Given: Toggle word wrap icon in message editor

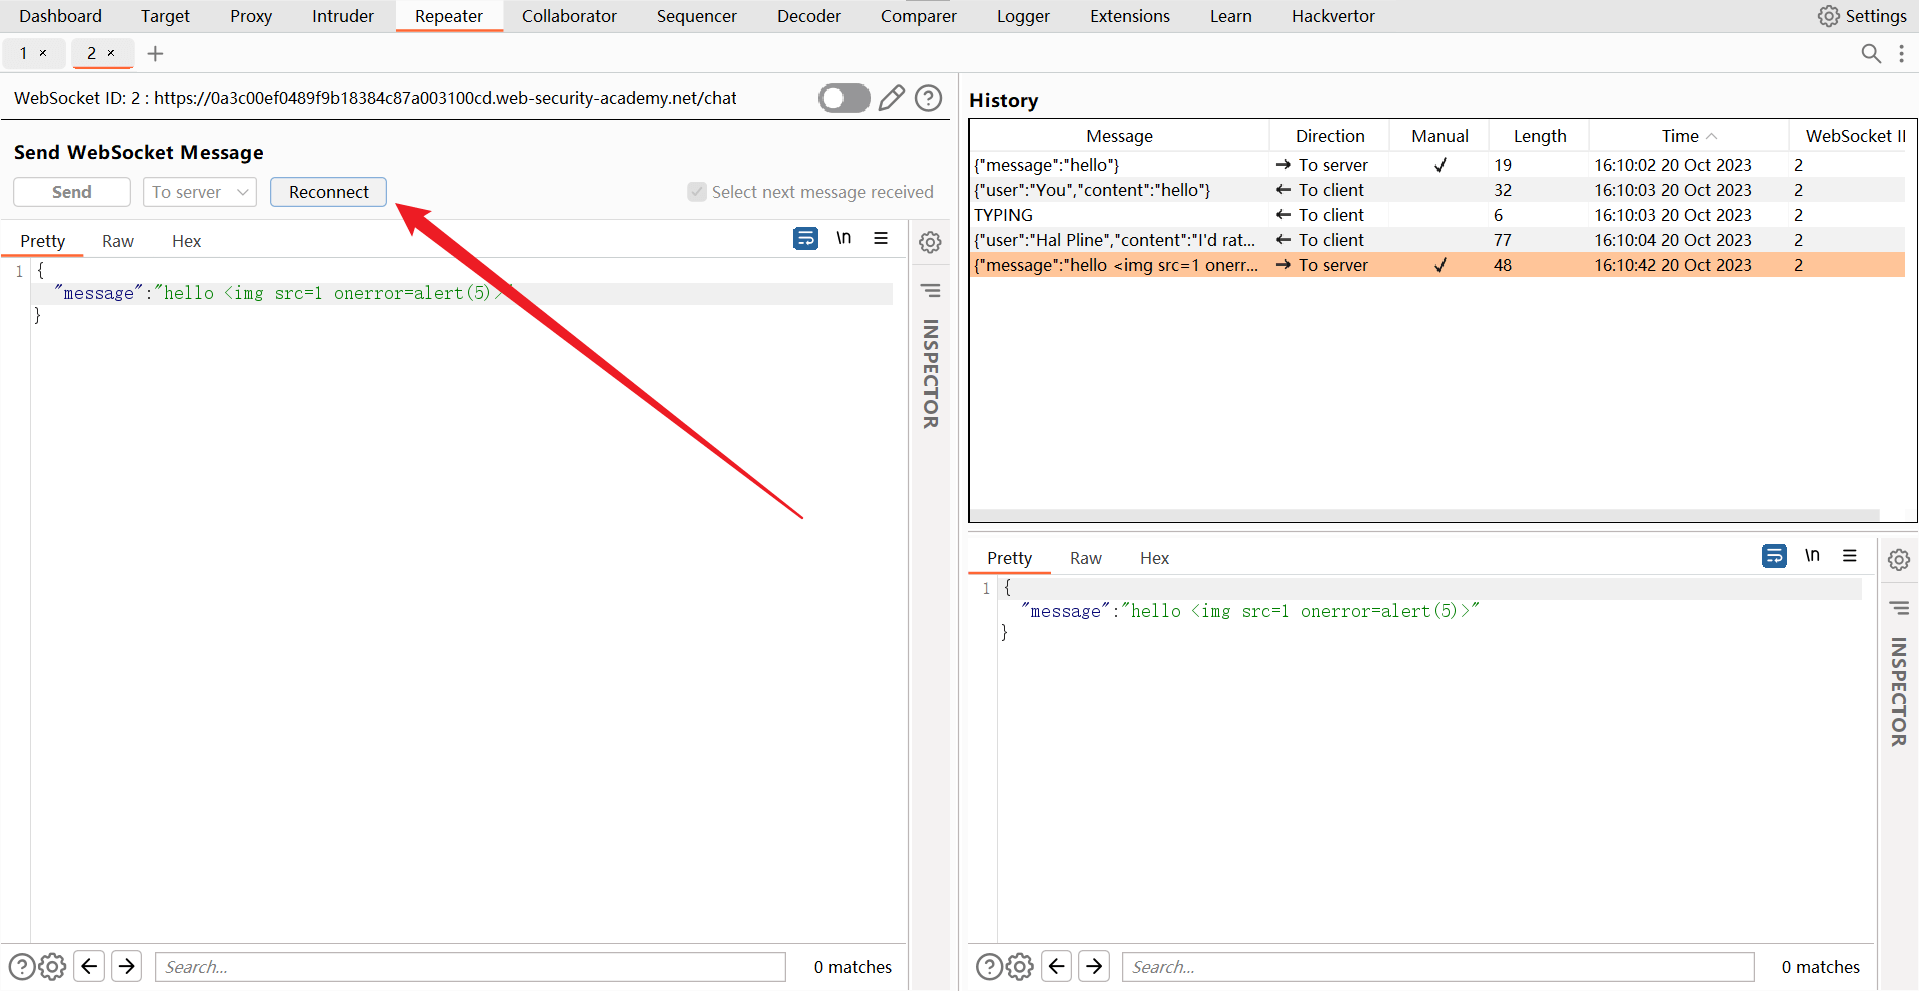Looking at the screenshot, I should coord(805,239).
